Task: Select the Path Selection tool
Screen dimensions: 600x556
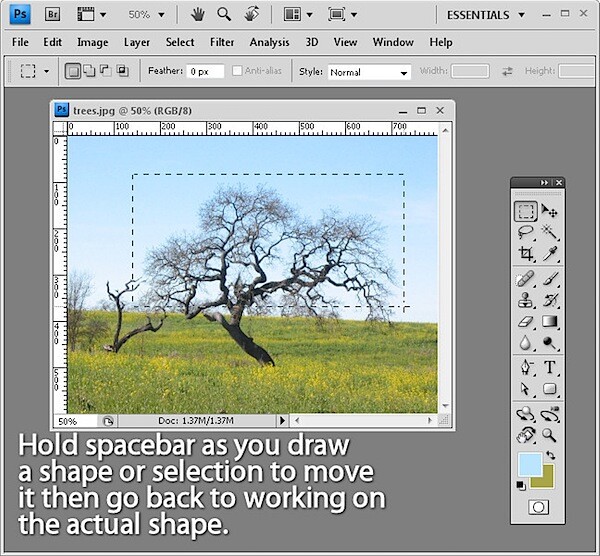Action: 525,389
